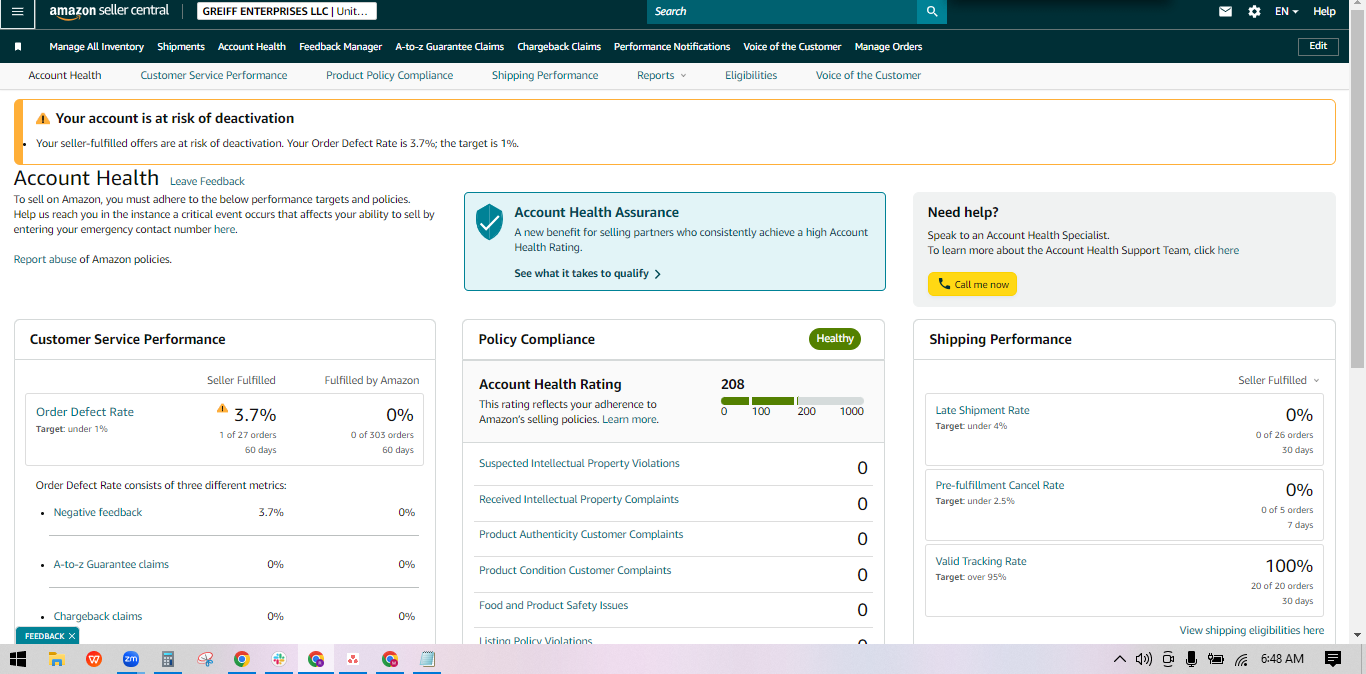Click View shipping eligibilities here
The width and height of the screenshot is (1366, 674).
coord(1251,630)
